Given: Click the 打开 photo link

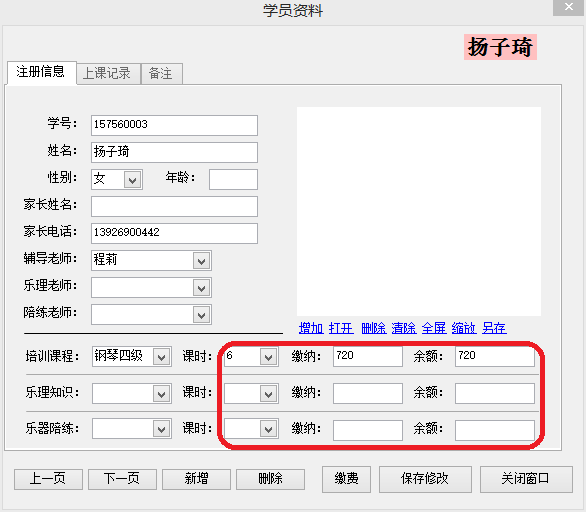Looking at the screenshot, I should 341,328.
